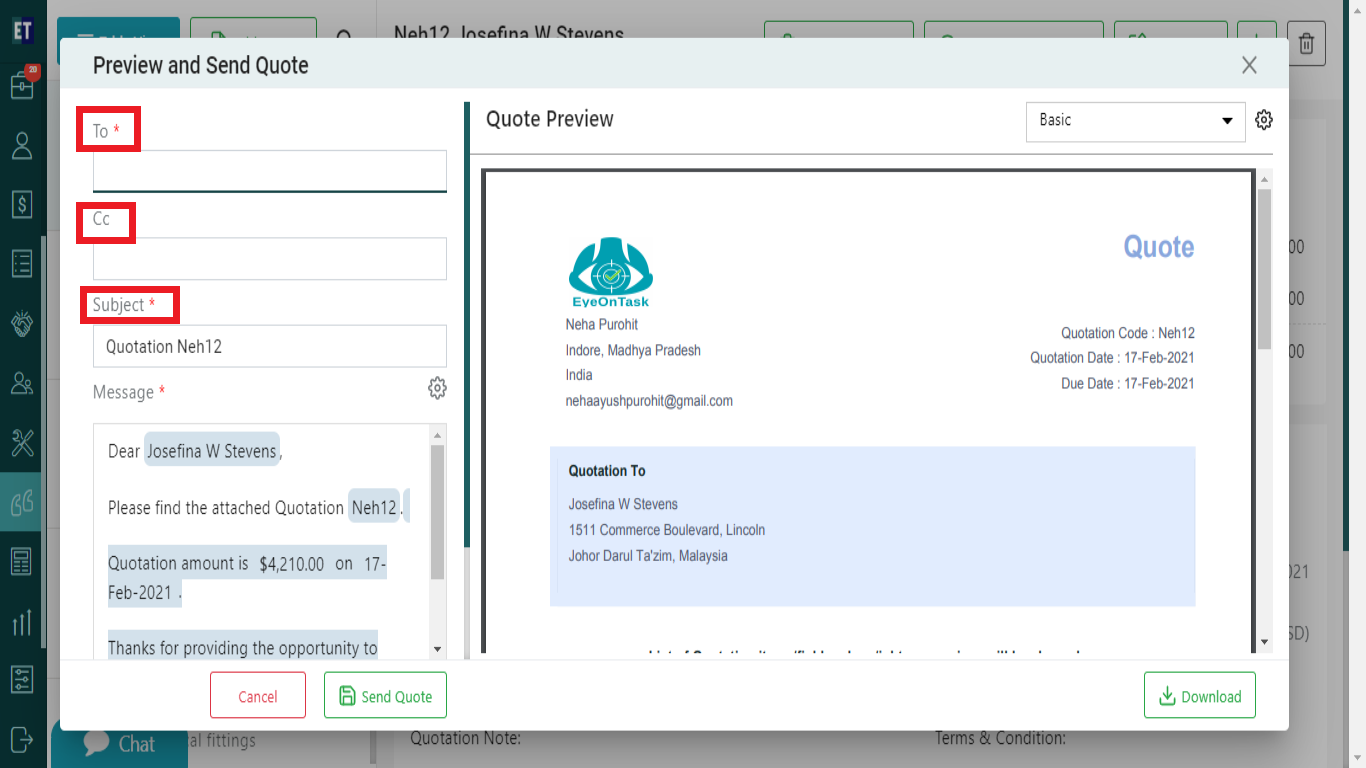
Task: Click the $4,210.00 amount in message
Action: tap(291, 564)
